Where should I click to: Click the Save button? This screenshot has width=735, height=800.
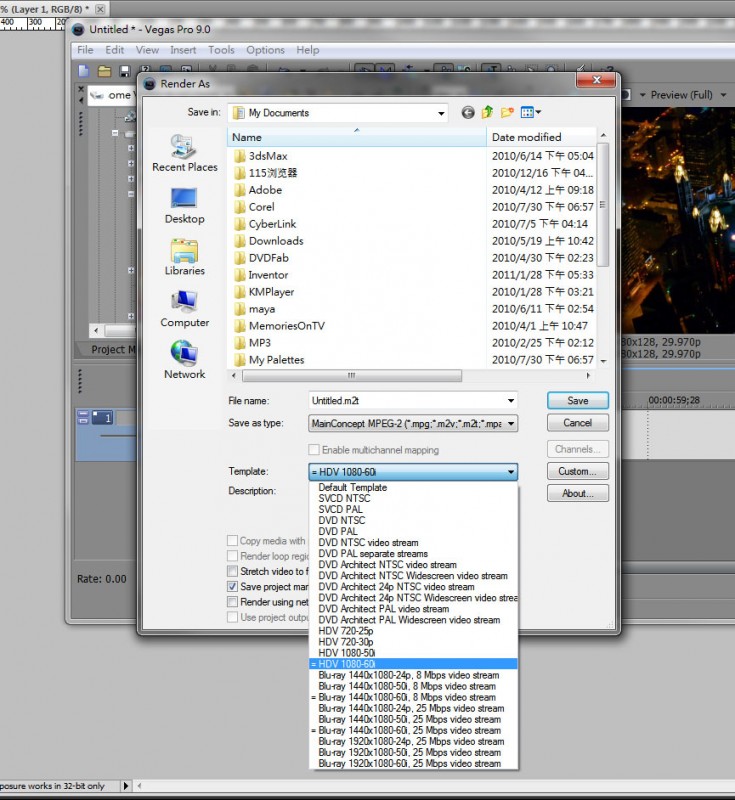(x=577, y=400)
